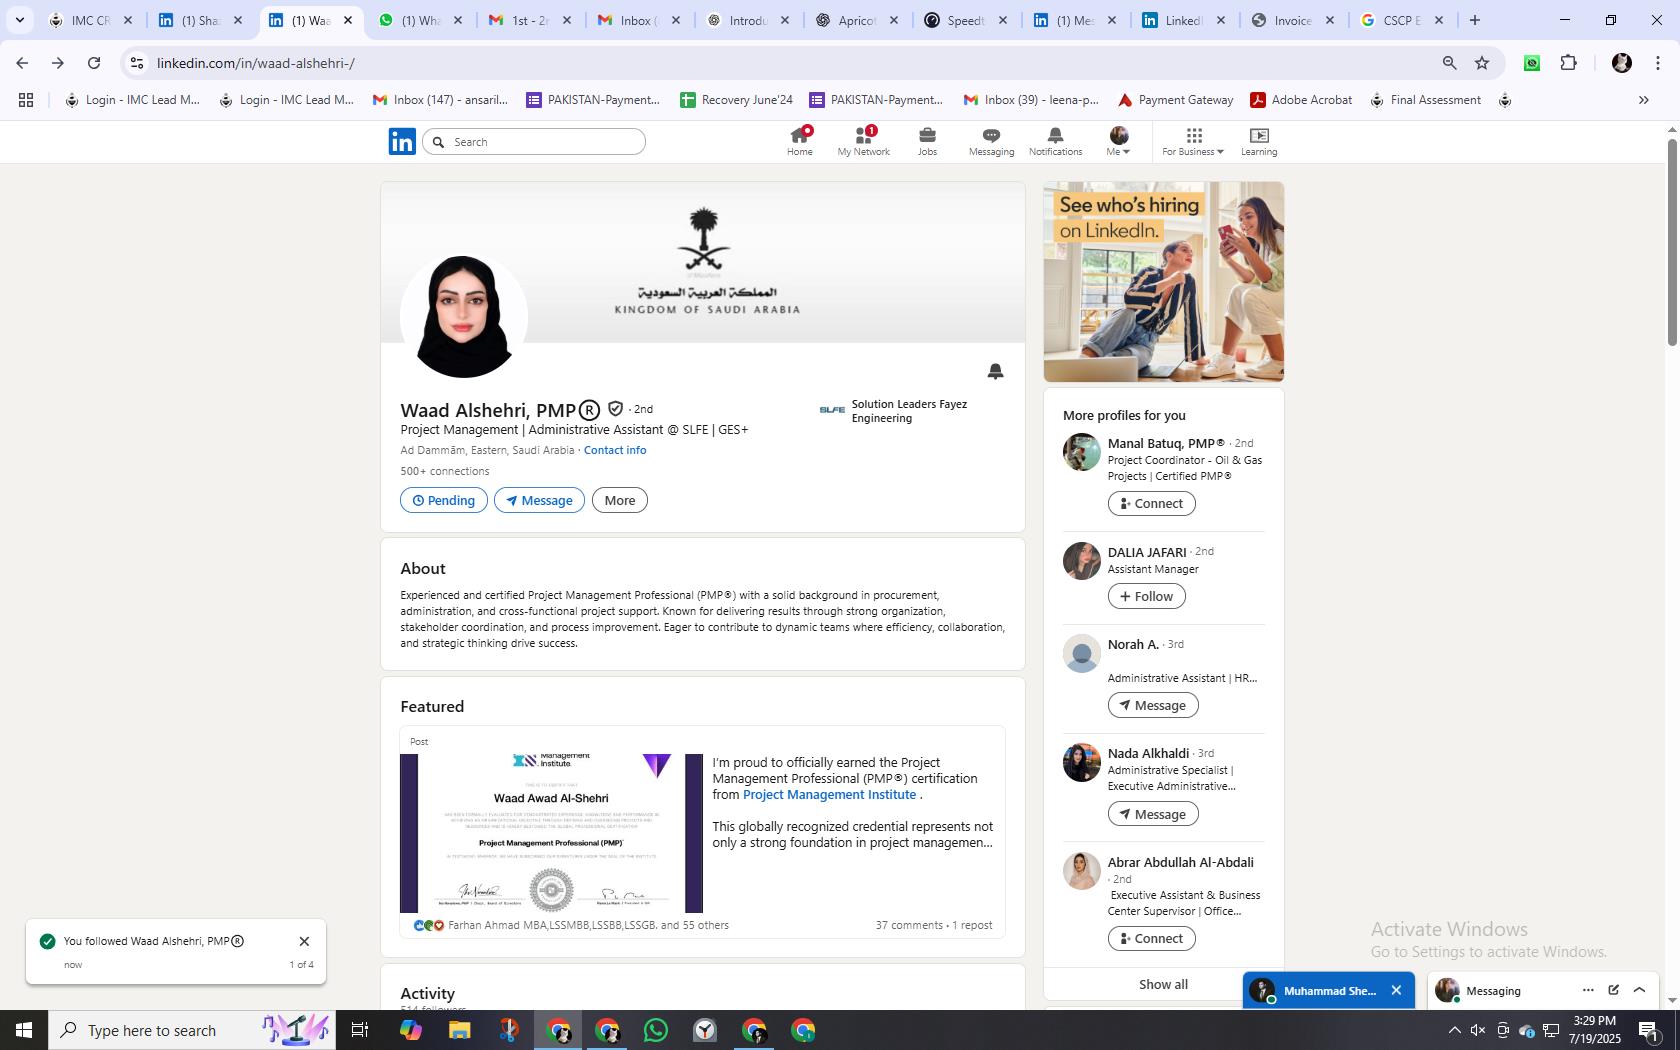This screenshot has height=1050, width=1680.
Task: Switch to WhatsApp browser tab
Action: pyautogui.click(x=420, y=20)
